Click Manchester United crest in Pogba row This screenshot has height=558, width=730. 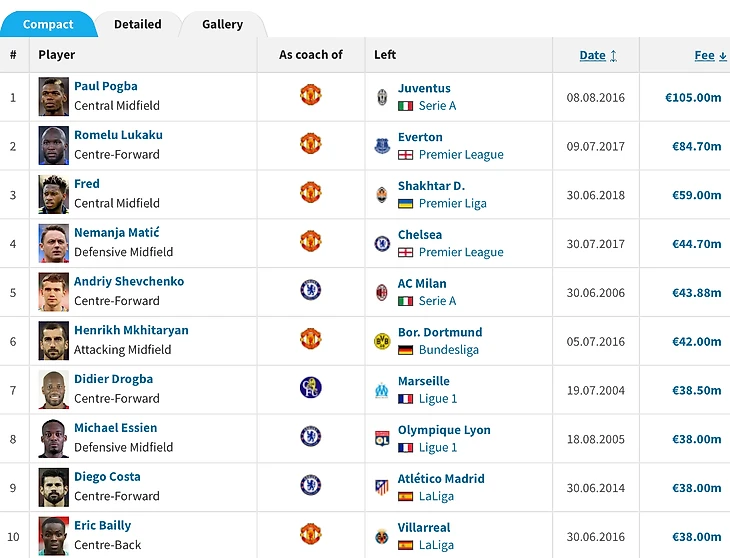[311, 95]
